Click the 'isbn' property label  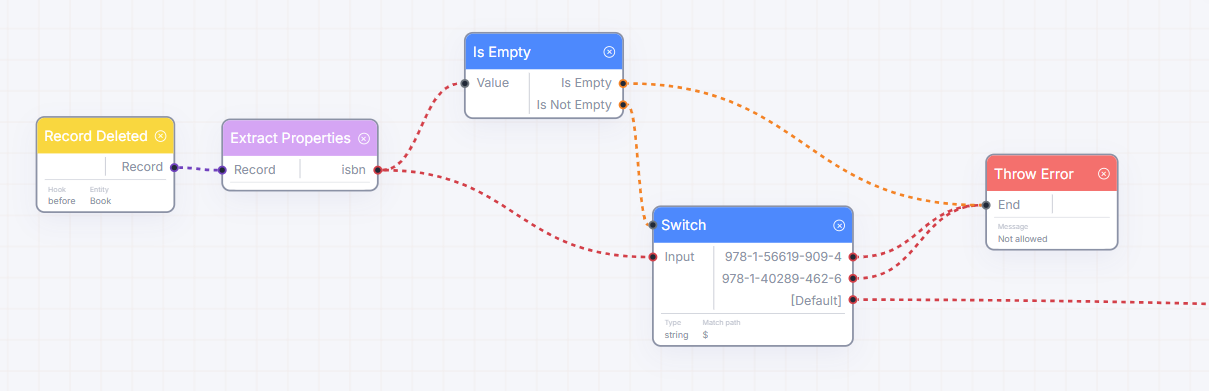click(354, 169)
